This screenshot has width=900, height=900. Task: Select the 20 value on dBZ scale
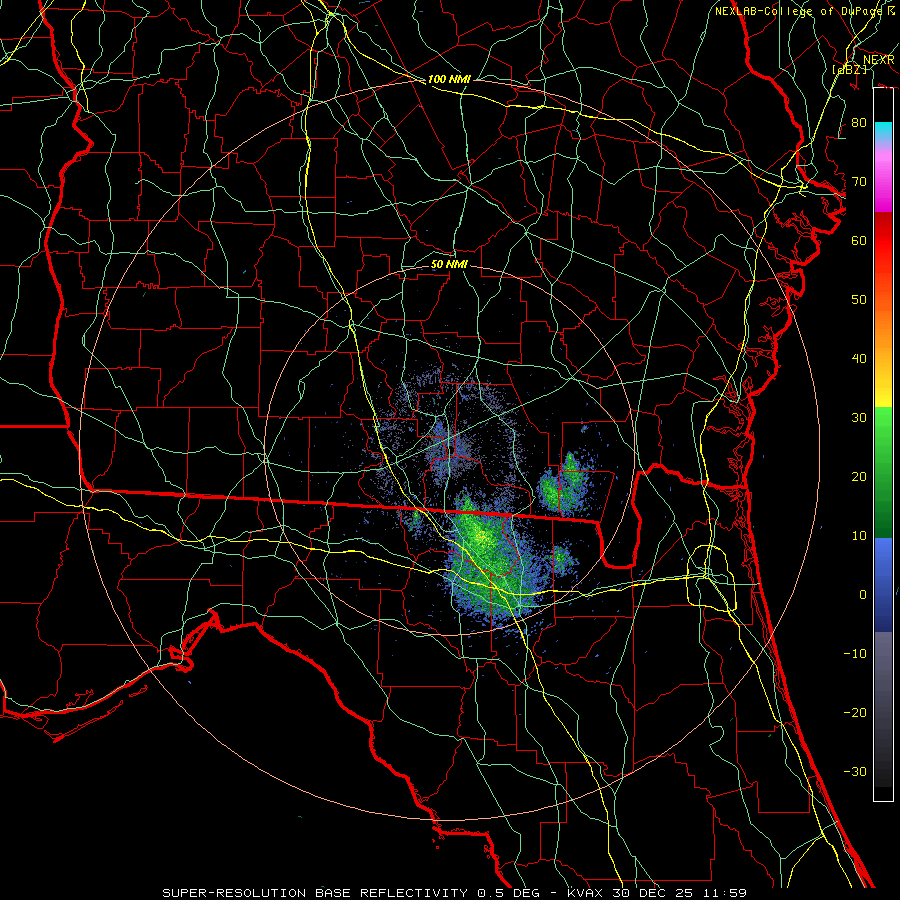click(x=859, y=476)
